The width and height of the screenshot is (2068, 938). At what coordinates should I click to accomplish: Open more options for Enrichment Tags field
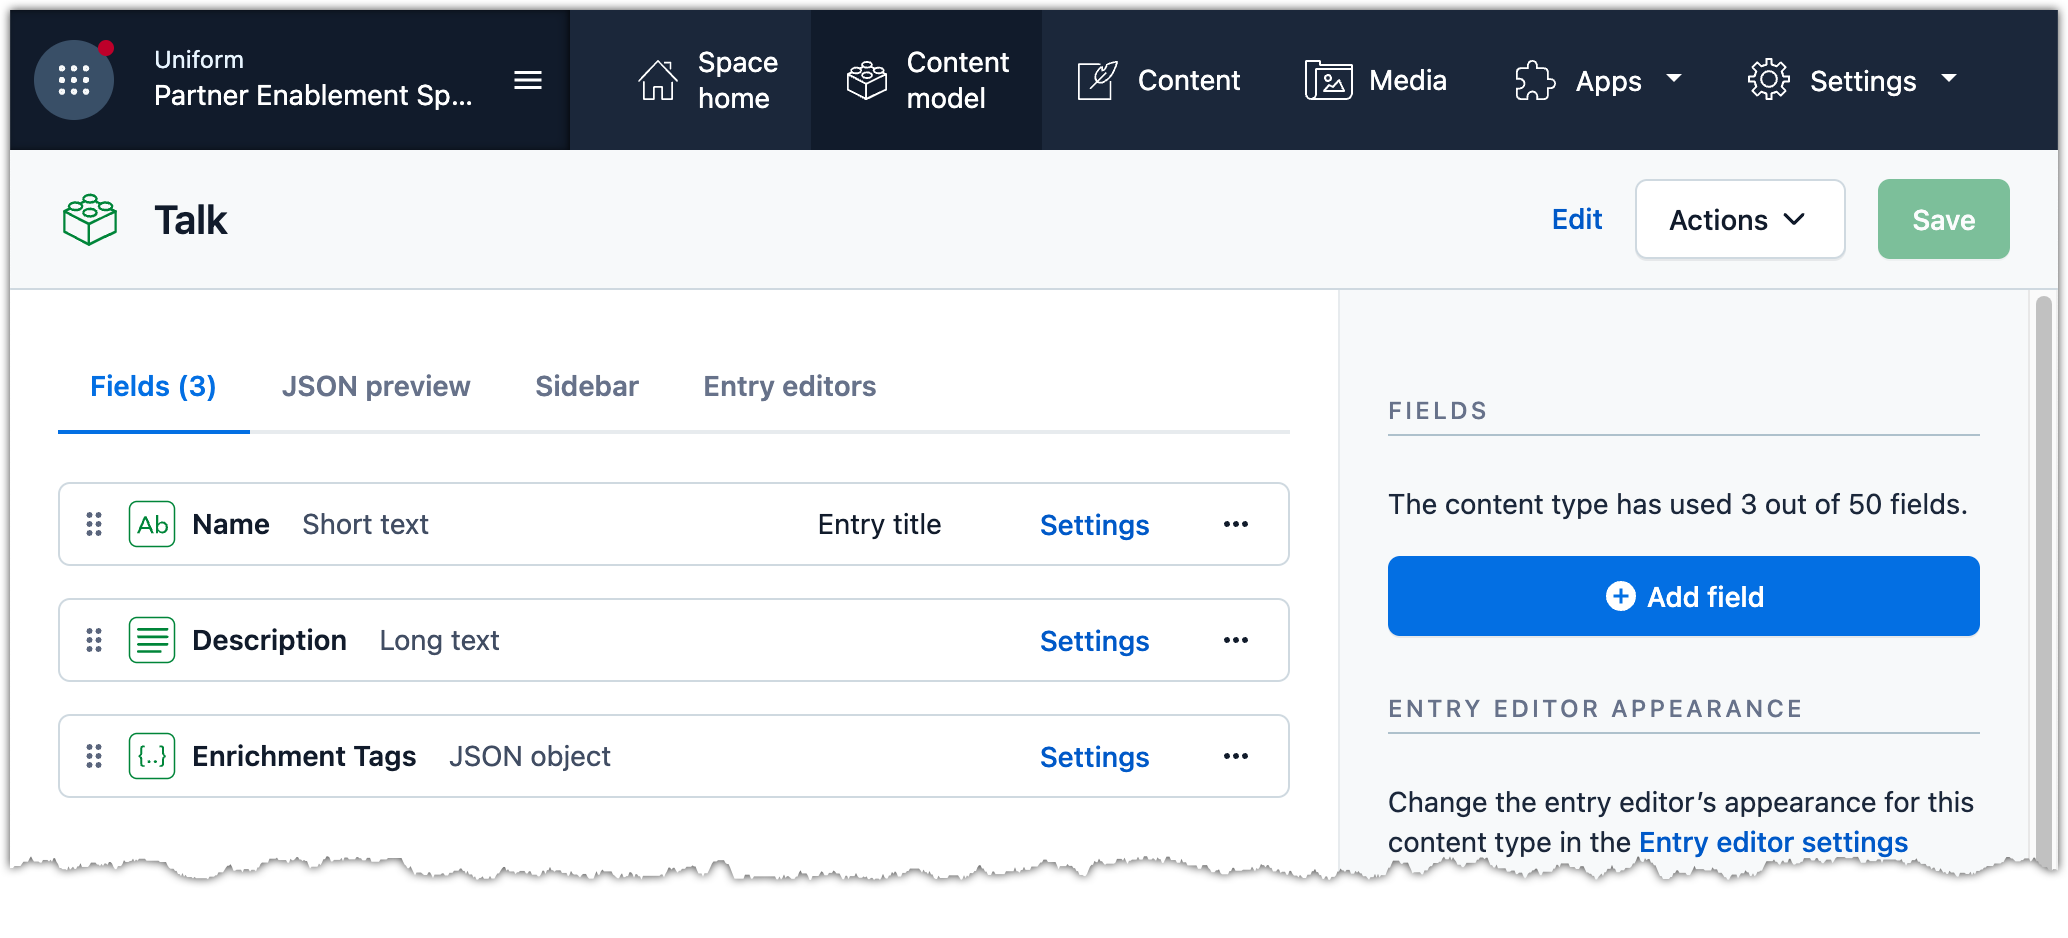tap(1236, 756)
